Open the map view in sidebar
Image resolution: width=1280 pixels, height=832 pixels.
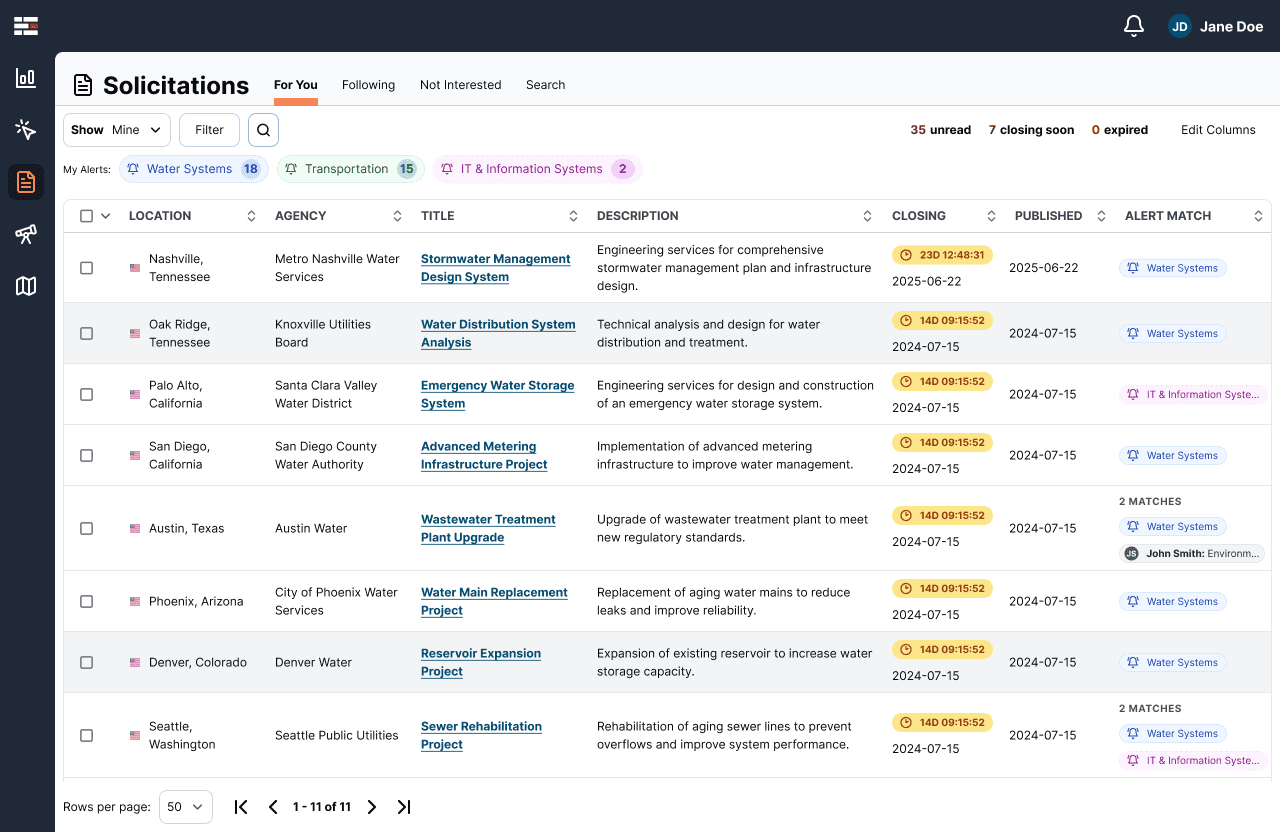[26, 286]
